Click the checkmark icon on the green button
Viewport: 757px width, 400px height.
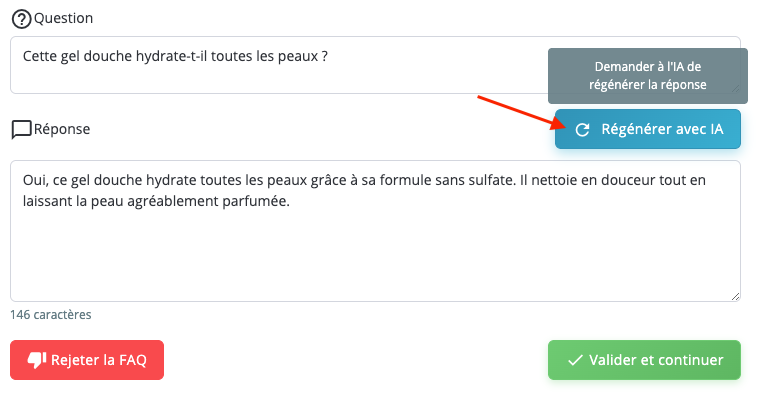[575, 361]
